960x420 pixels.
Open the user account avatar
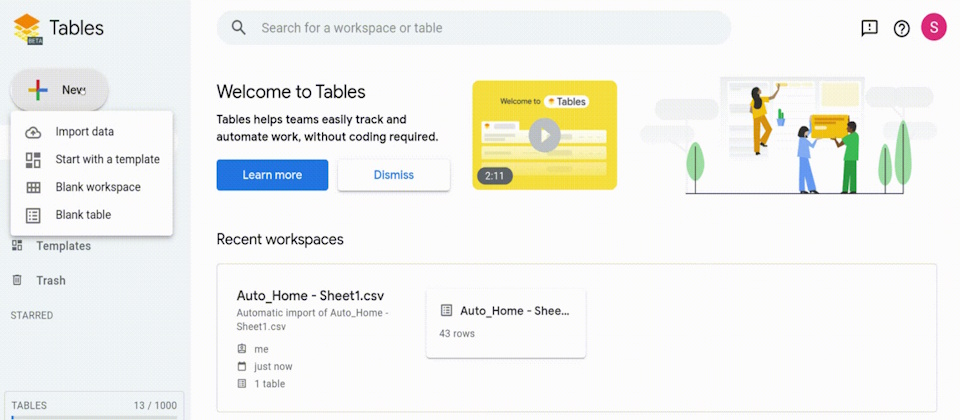(x=933, y=28)
